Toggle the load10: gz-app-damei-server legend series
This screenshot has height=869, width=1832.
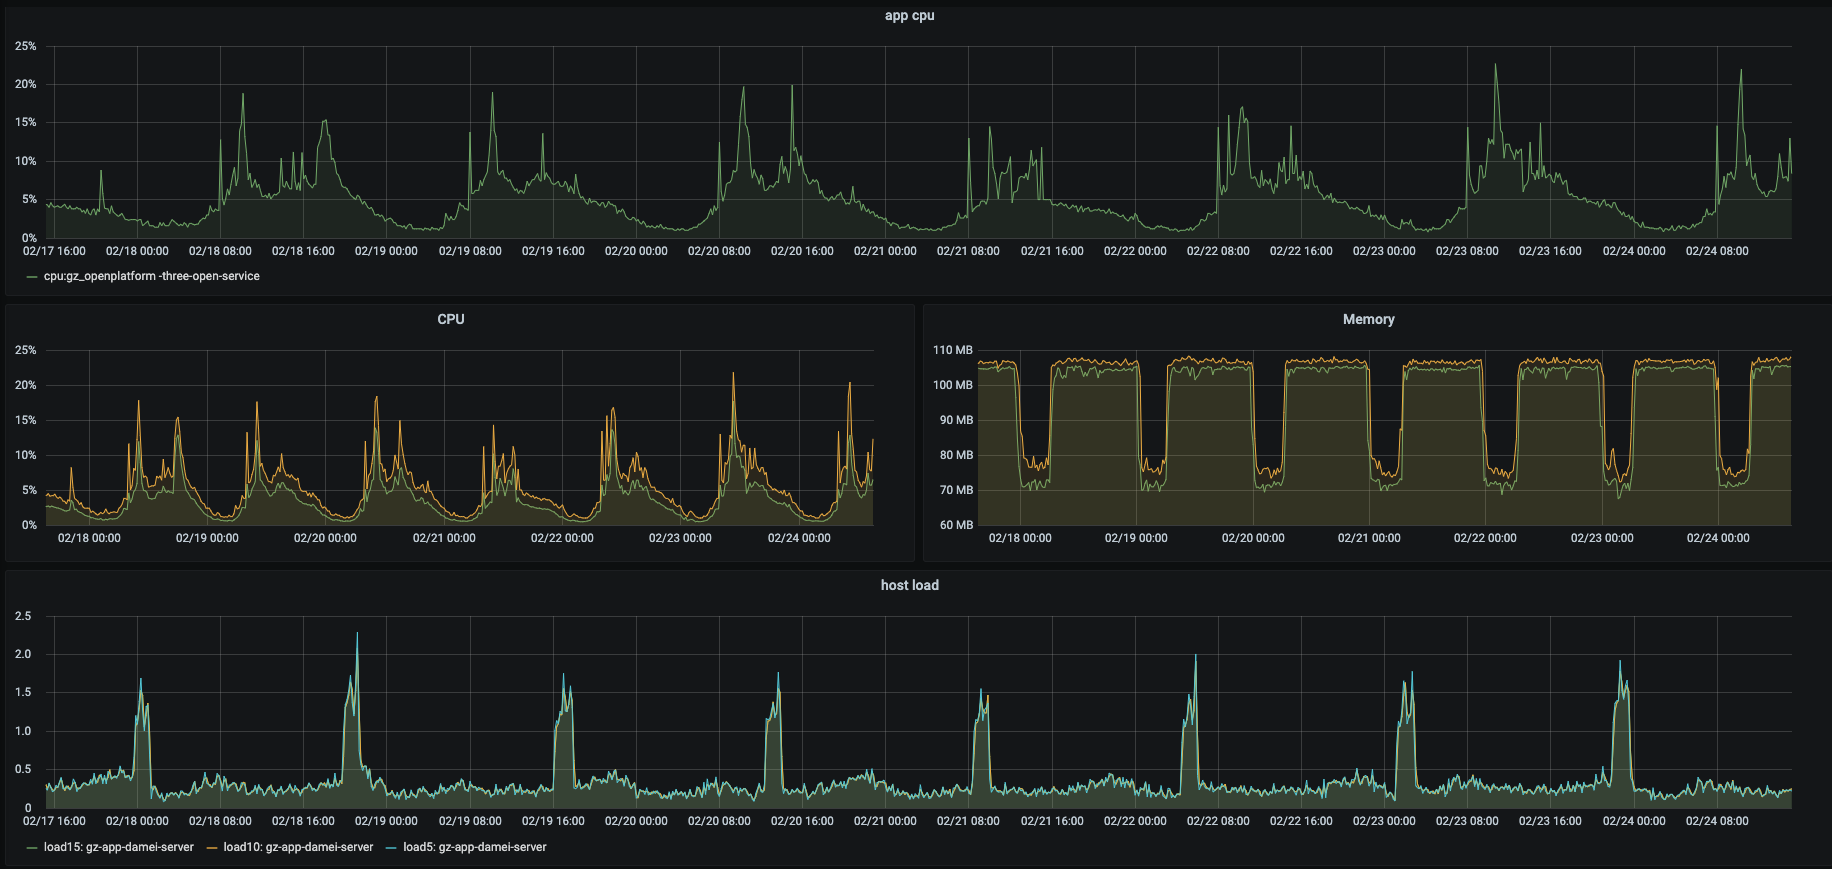coord(298,847)
